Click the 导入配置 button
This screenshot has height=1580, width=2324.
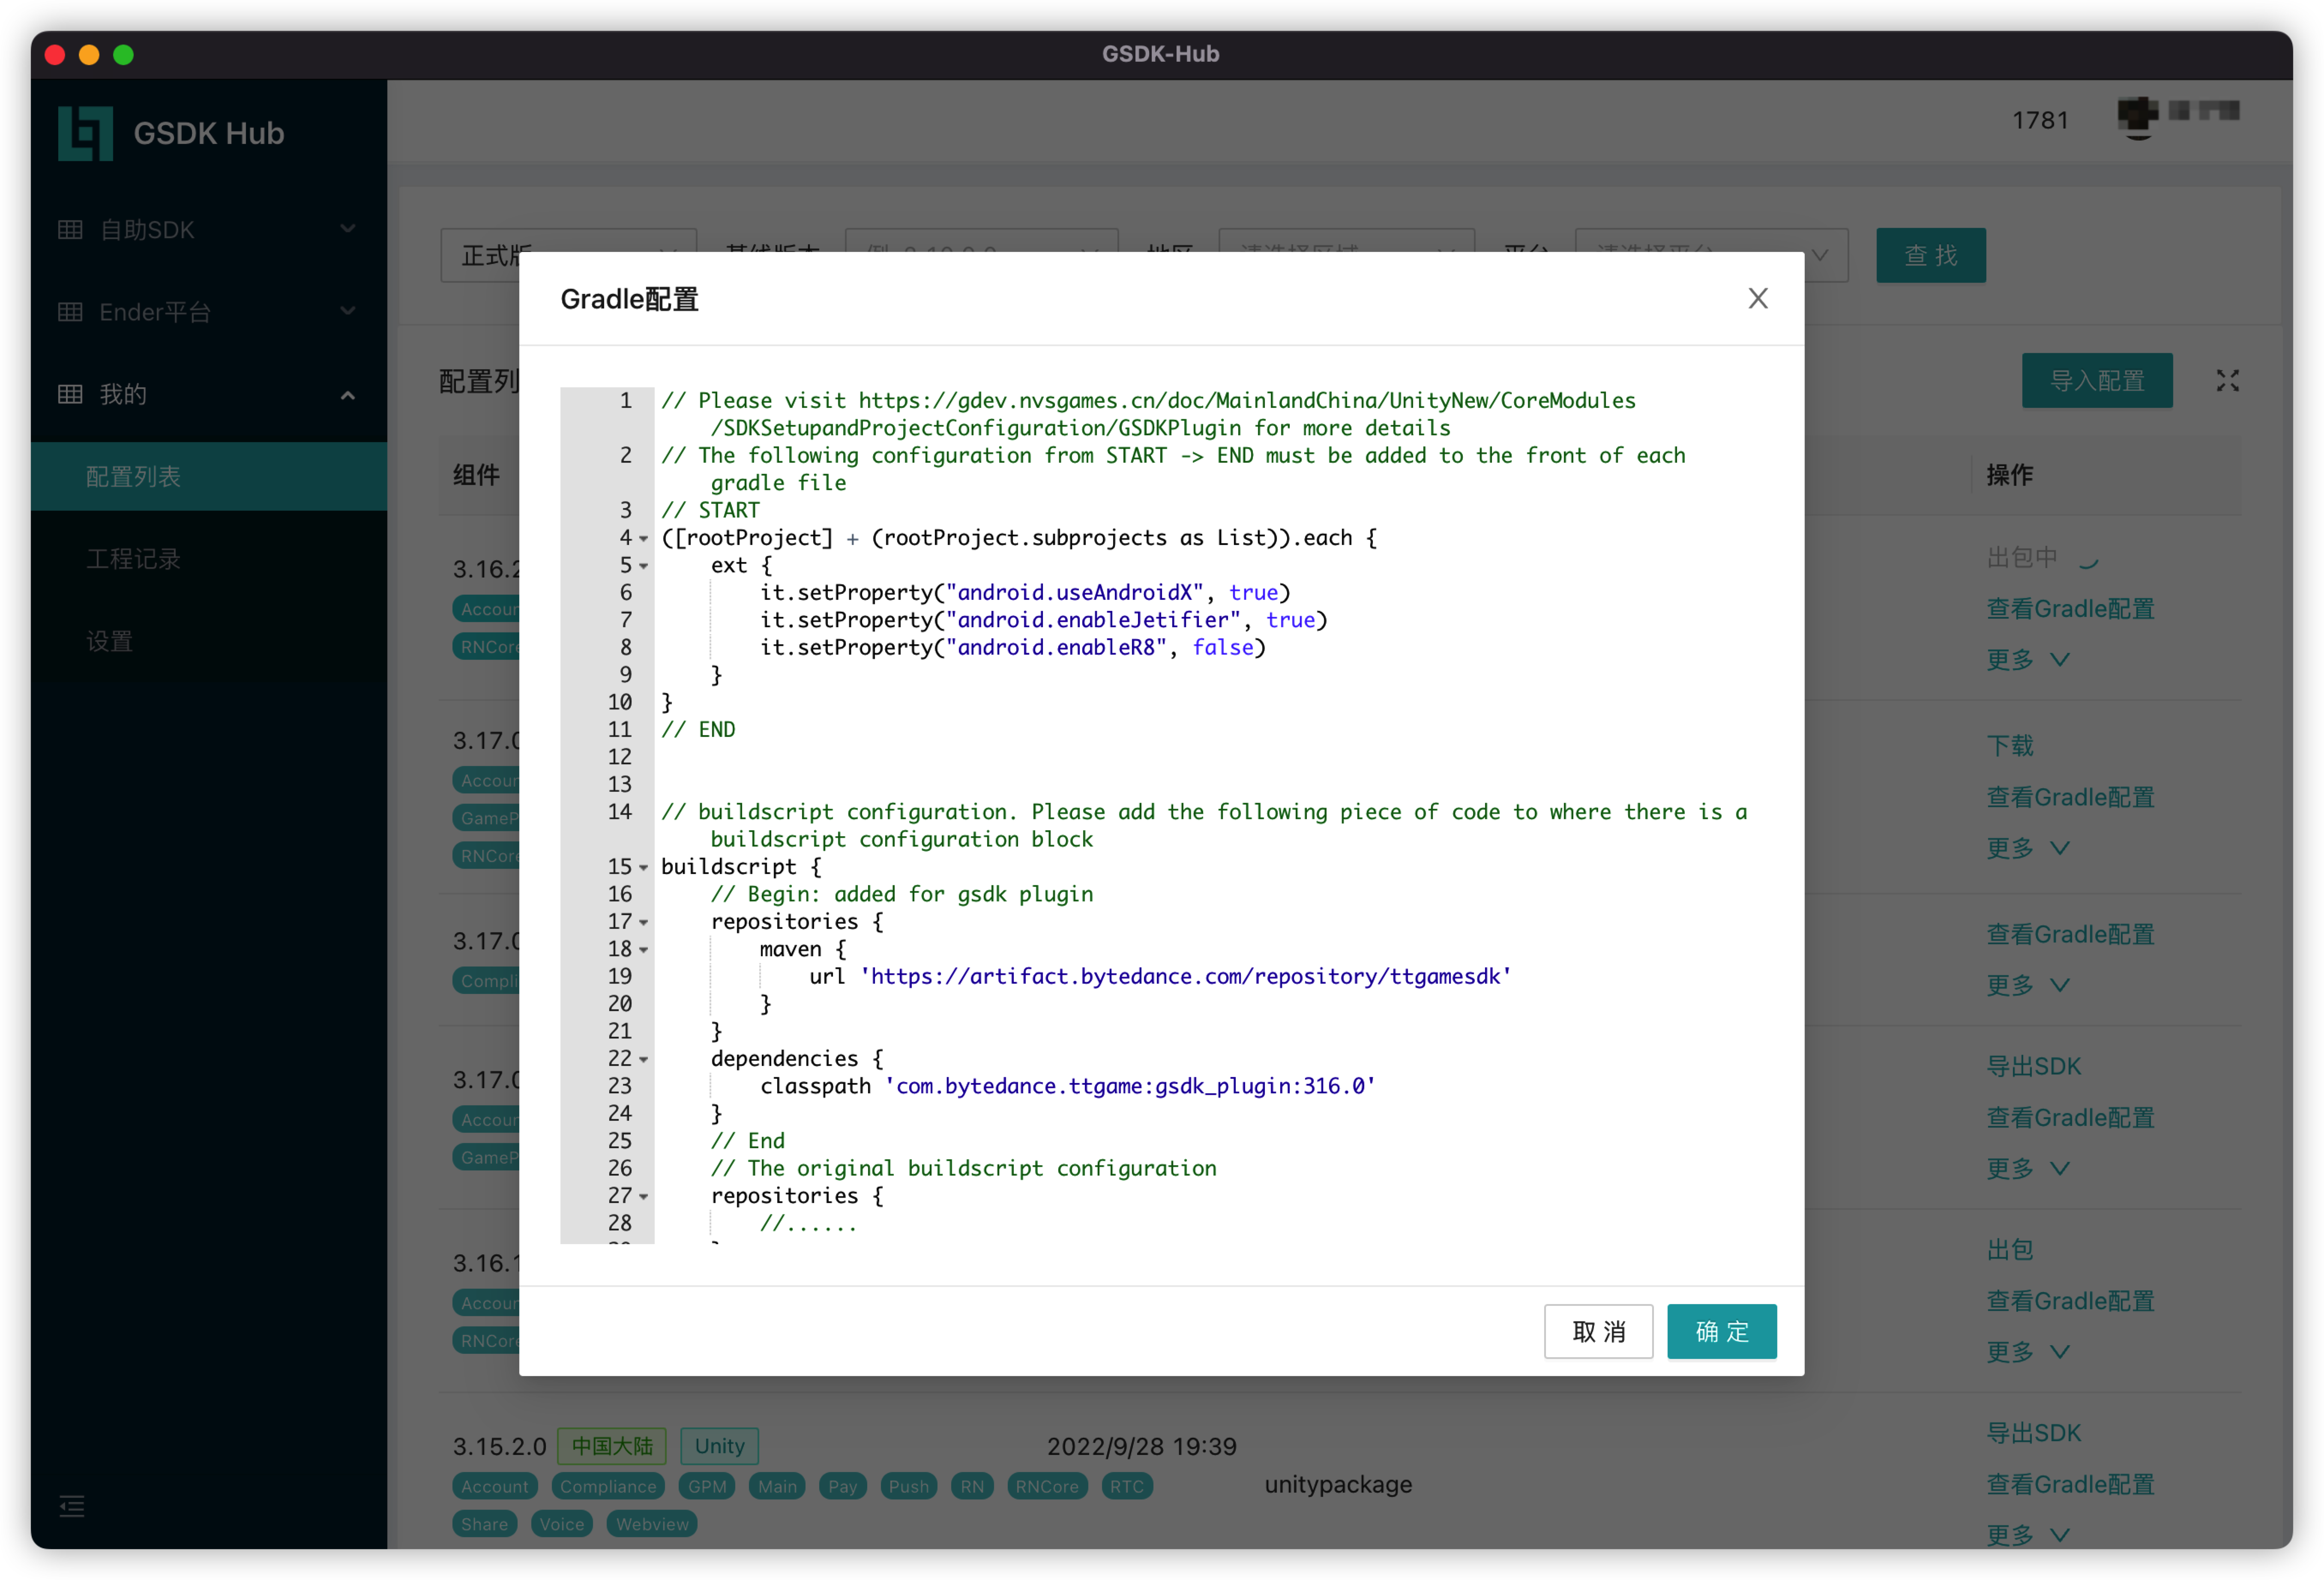pyautogui.click(x=2096, y=380)
